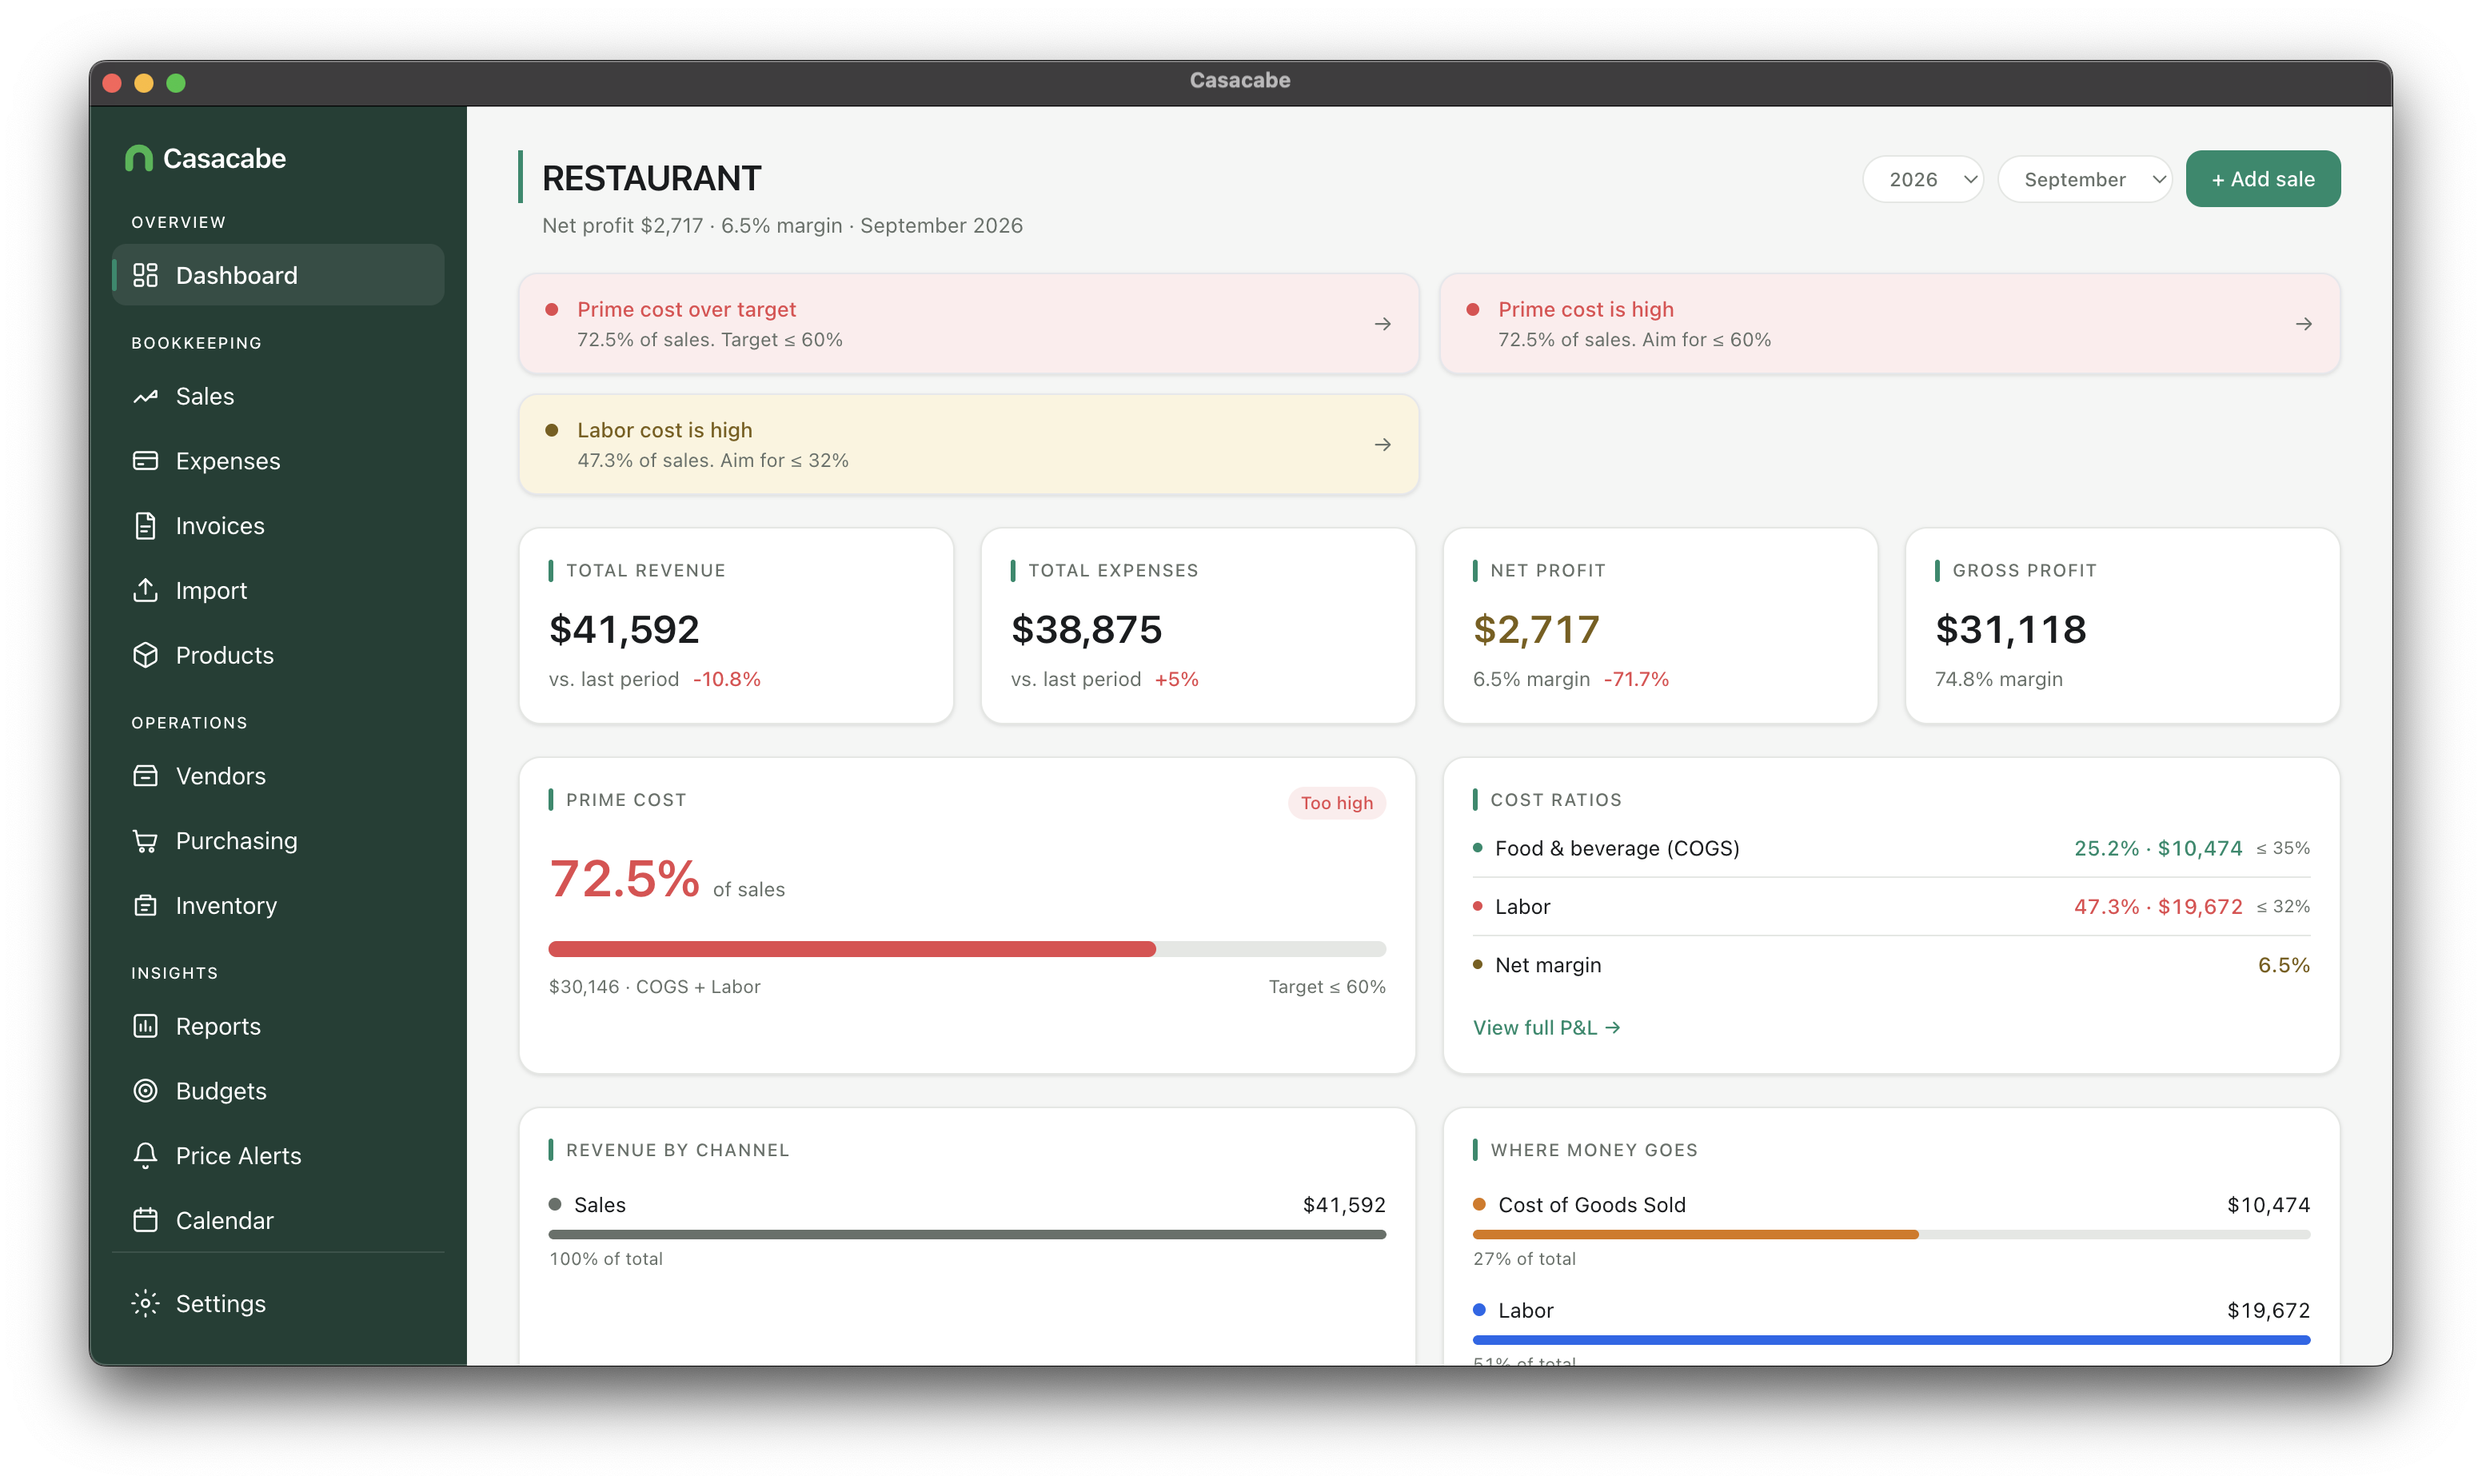Click the + Add sale button
The height and width of the screenshot is (1484, 2482).
tap(2263, 179)
